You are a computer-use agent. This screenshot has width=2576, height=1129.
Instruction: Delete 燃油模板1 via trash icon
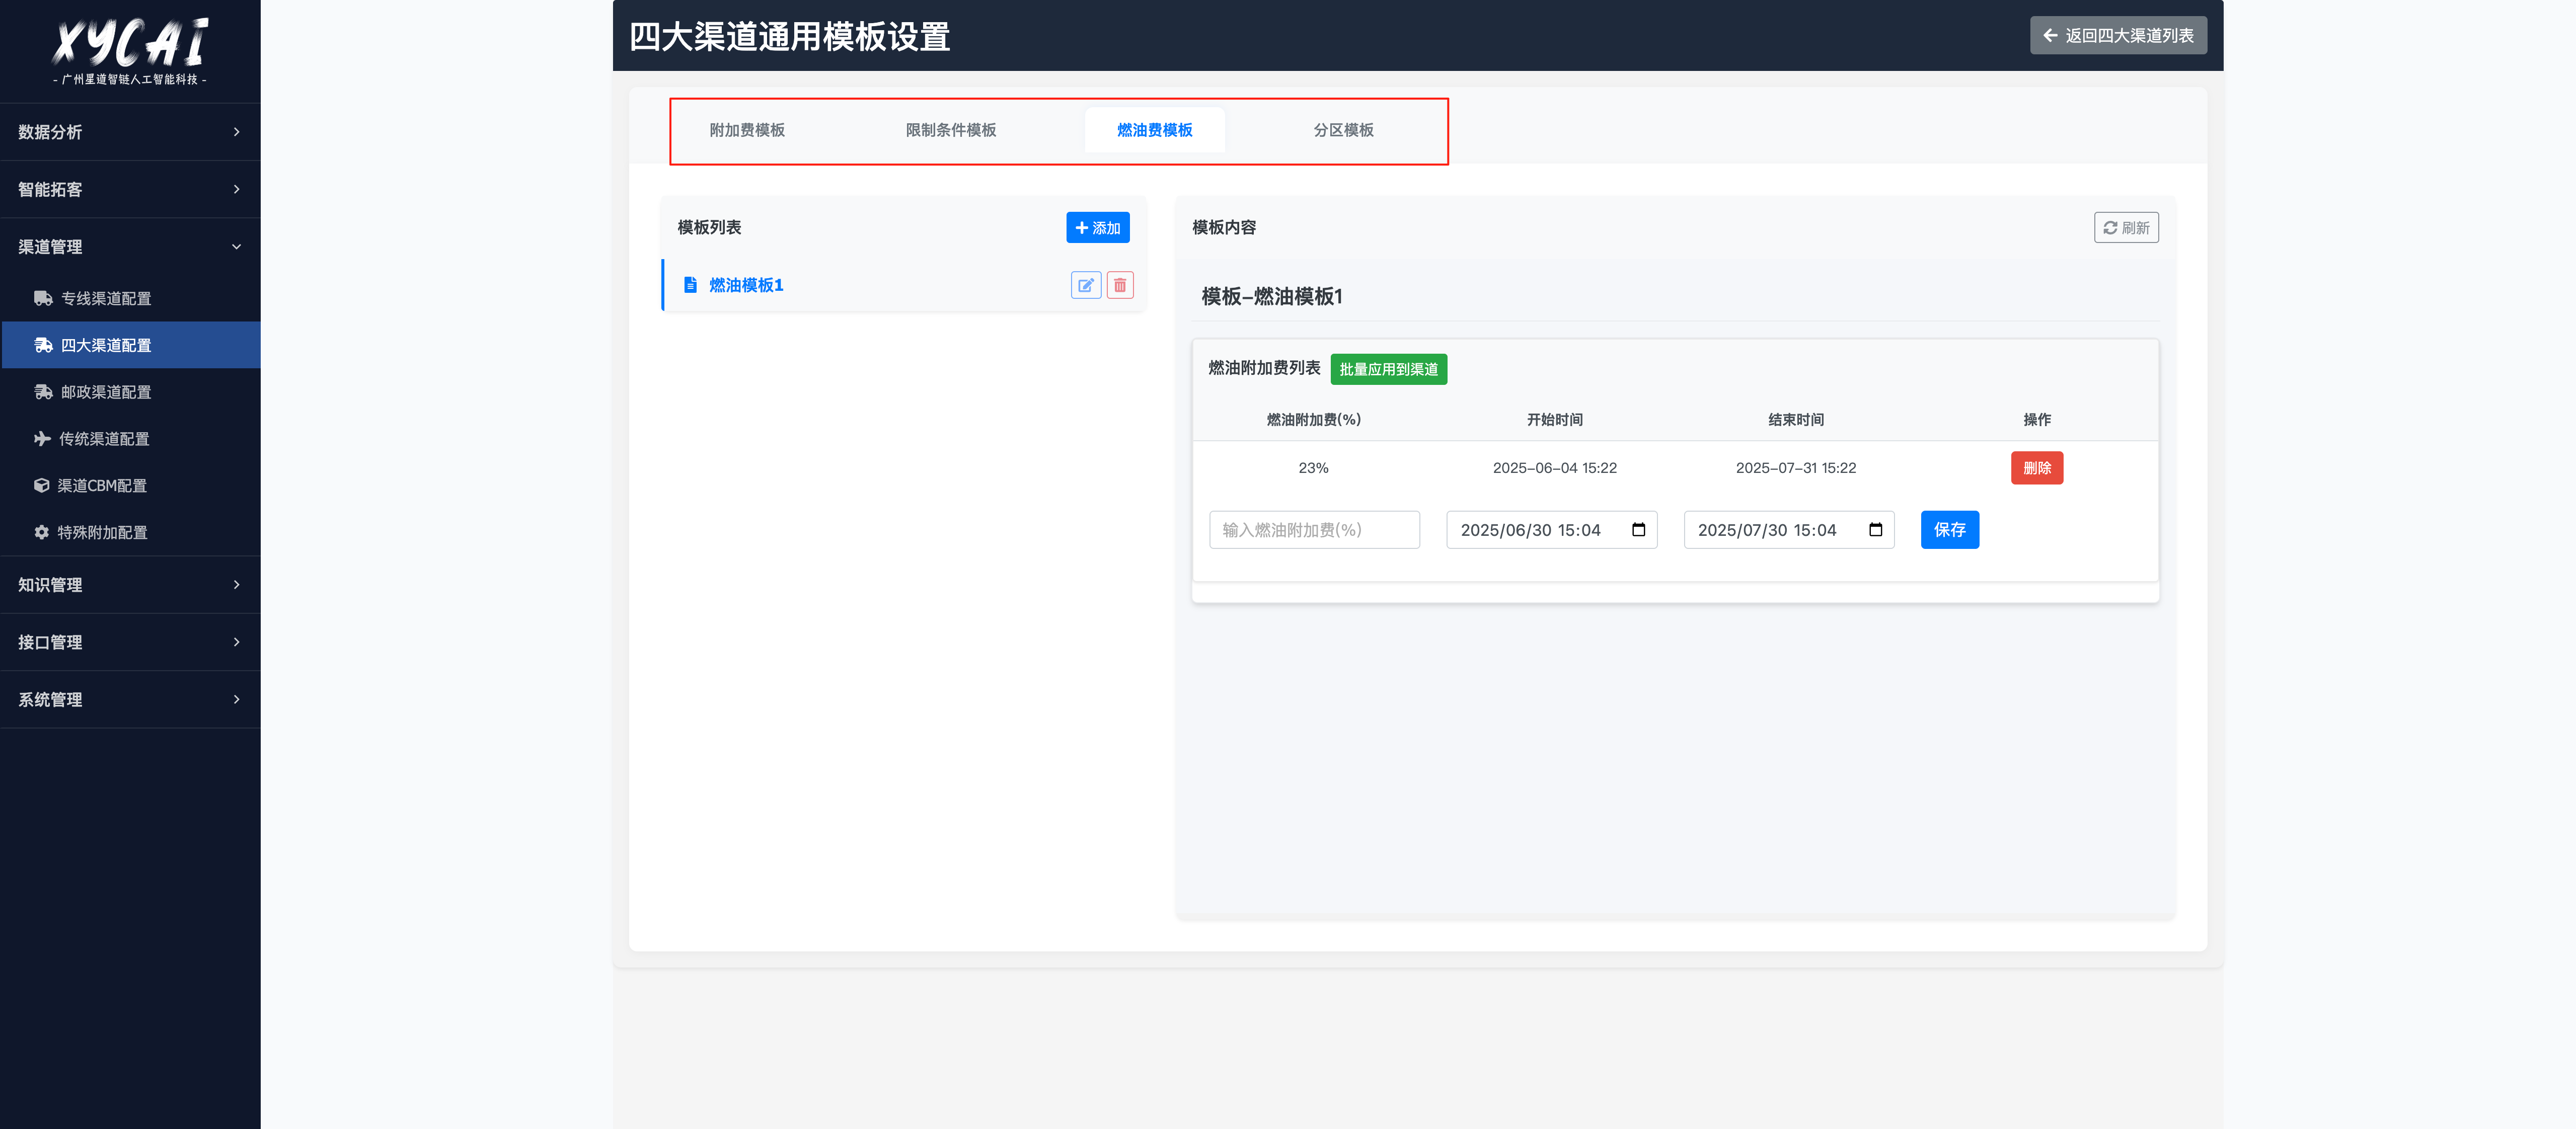pos(1120,285)
